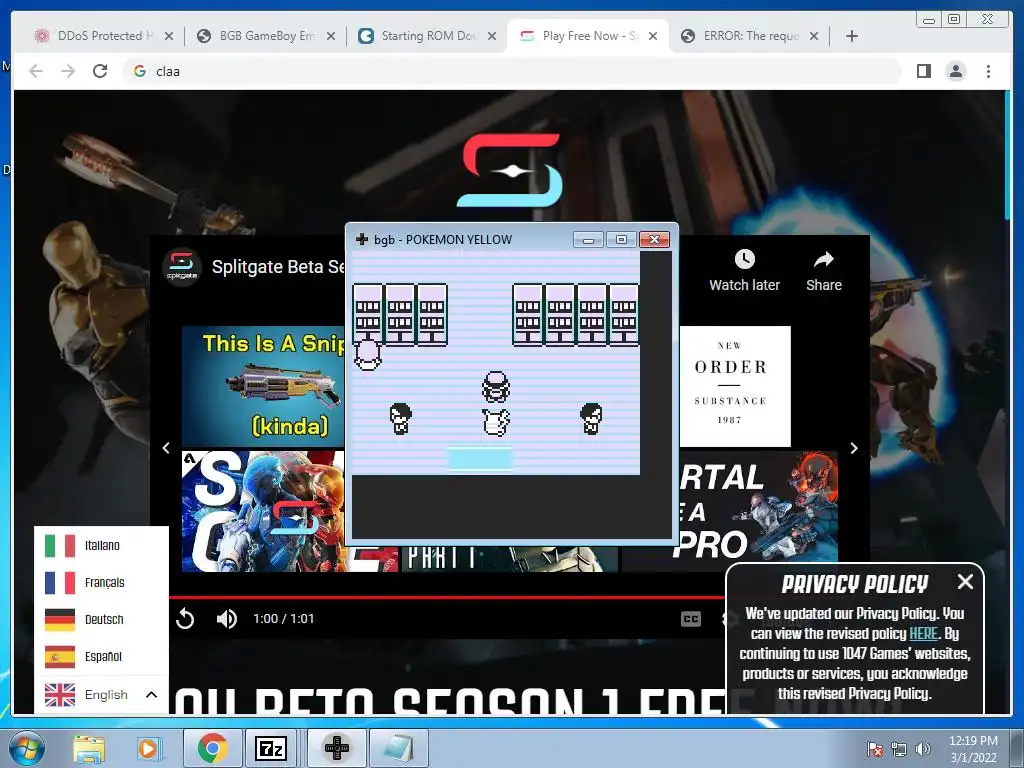Switch to the BGB GameBoy Emulator tab
1024x768 pixels.
[x=264, y=36]
